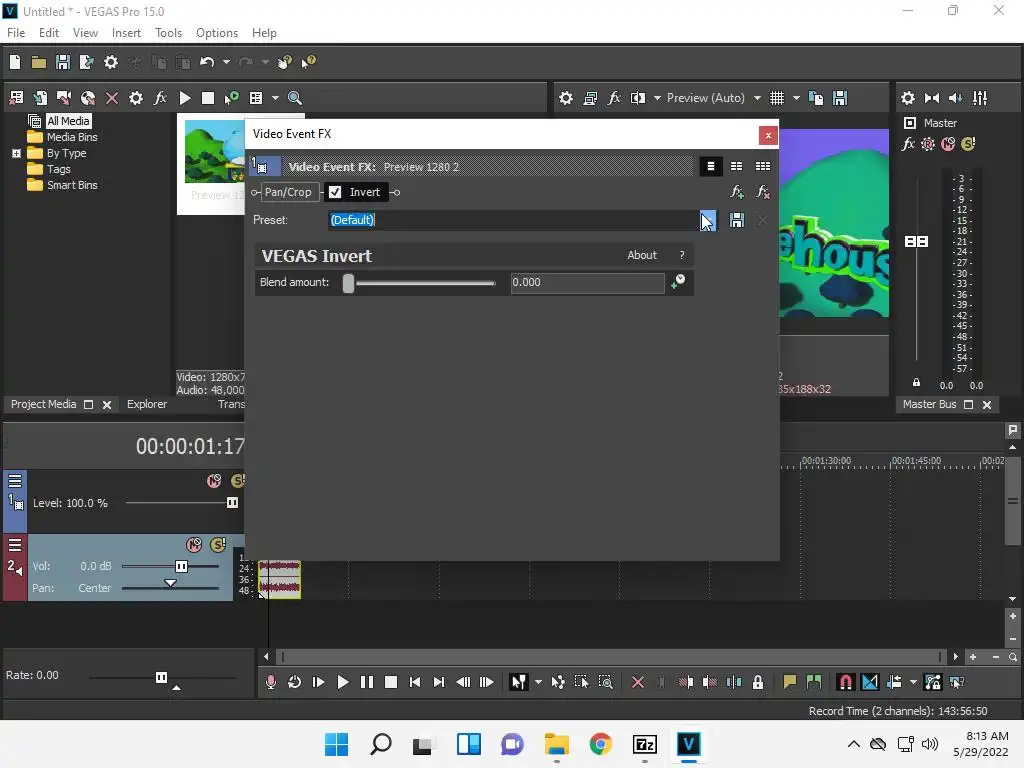The height and width of the screenshot is (768, 1024).
Task: Open the File menu
Action: pos(16,33)
